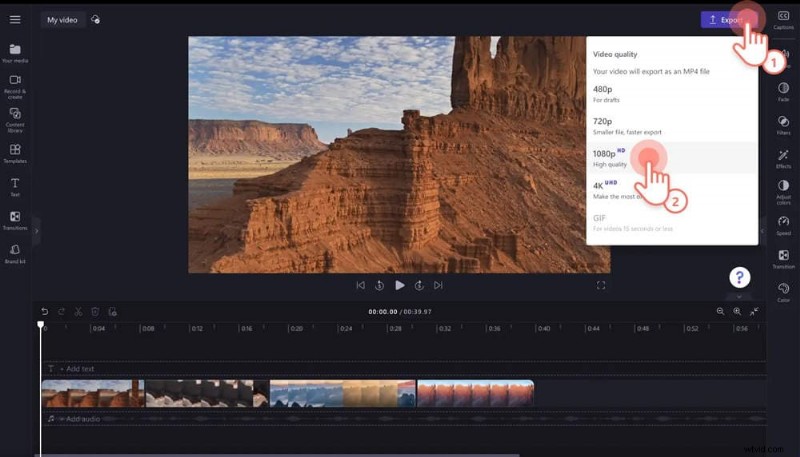Viewport: 800px width, 457px height.
Task: Open the right-side Transition panel
Action: (x=783, y=259)
